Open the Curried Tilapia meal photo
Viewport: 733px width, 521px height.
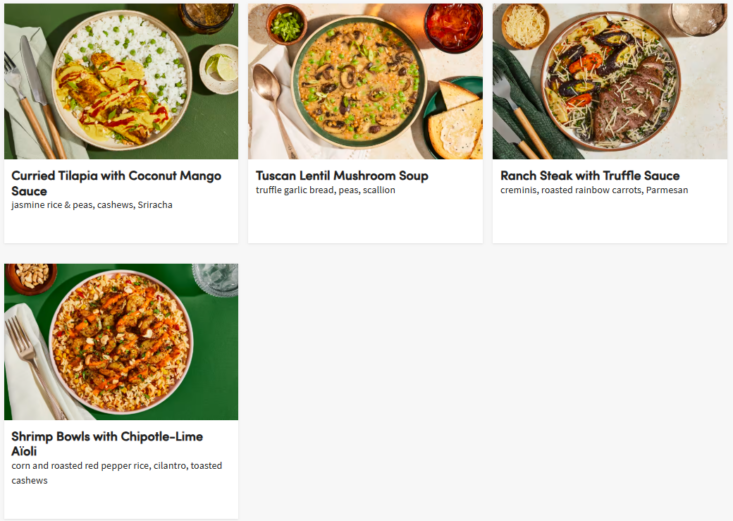tap(121, 81)
